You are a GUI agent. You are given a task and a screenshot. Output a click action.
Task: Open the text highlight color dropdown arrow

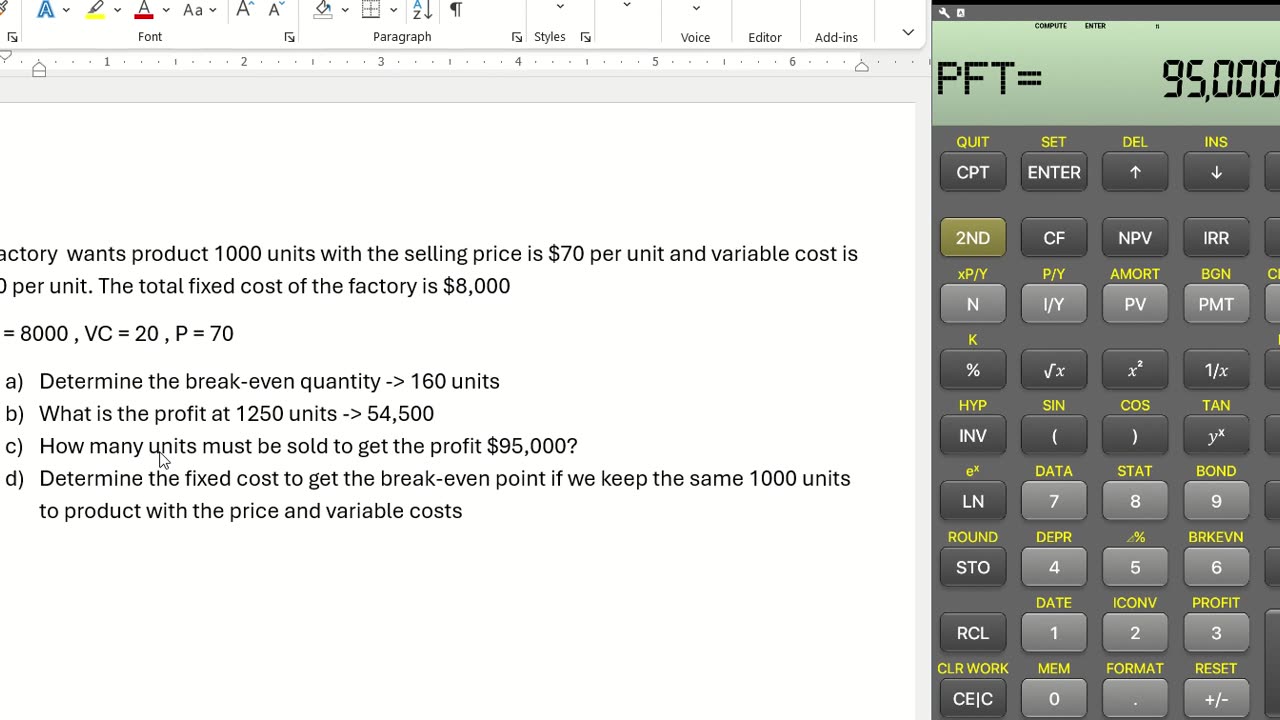click(117, 10)
